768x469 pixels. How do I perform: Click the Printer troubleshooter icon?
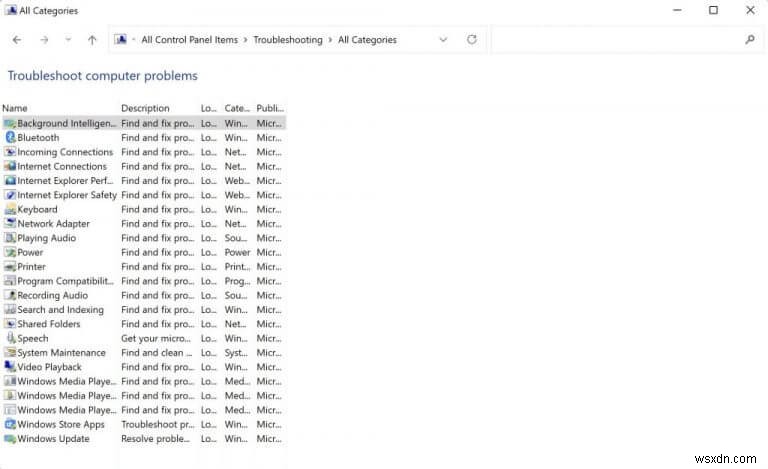(10, 267)
